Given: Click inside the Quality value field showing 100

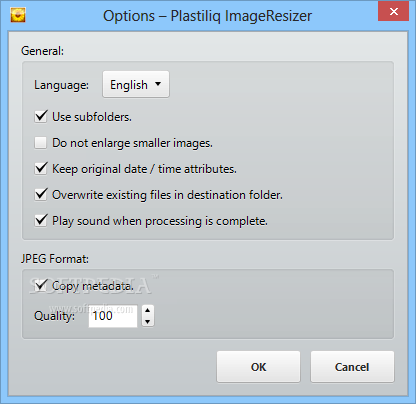Looking at the screenshot, I should click(x=113, y=316).
